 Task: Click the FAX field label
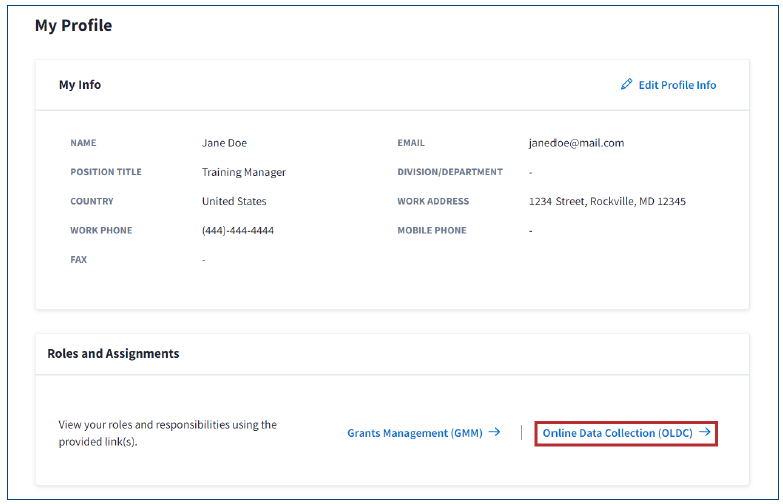pyautogui.click(x=78, y=259)
